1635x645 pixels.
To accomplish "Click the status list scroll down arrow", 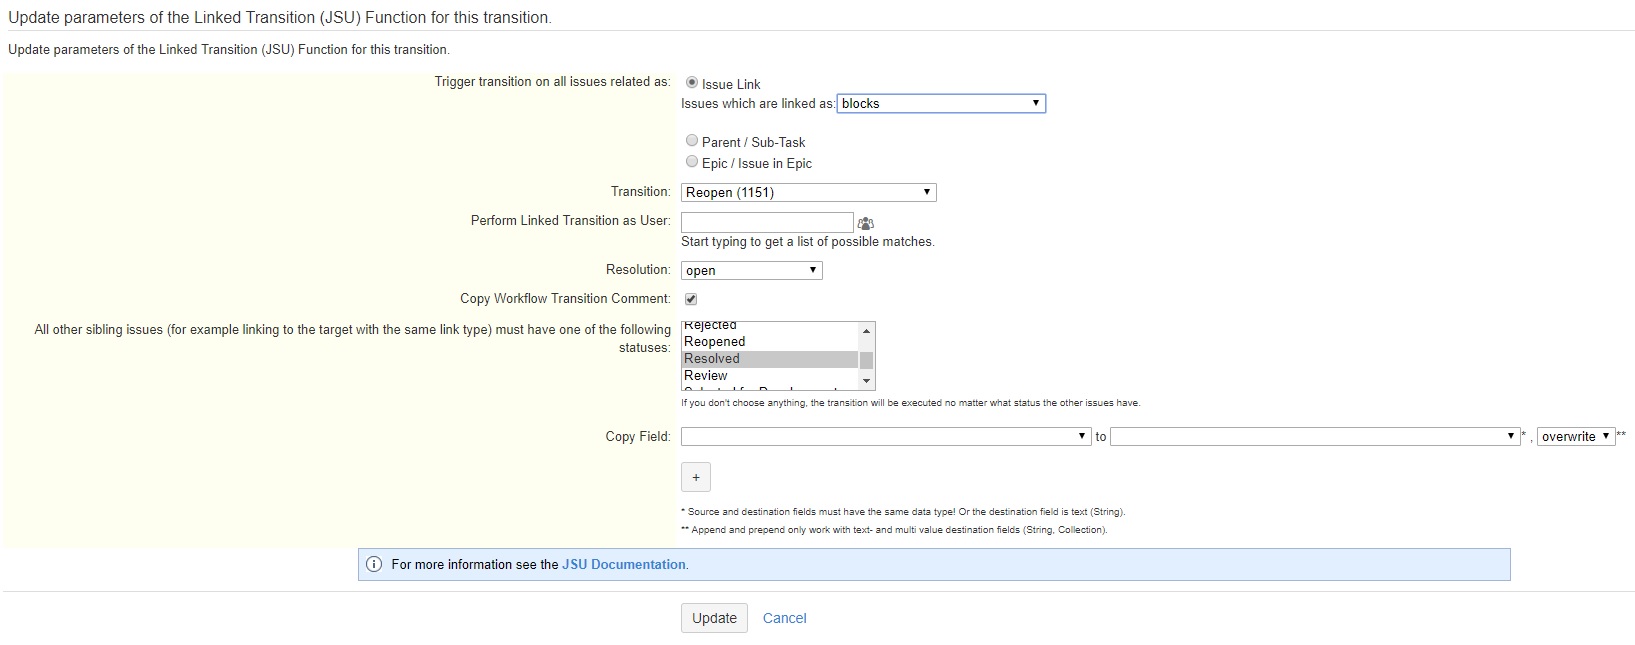I will click(866, 381).
